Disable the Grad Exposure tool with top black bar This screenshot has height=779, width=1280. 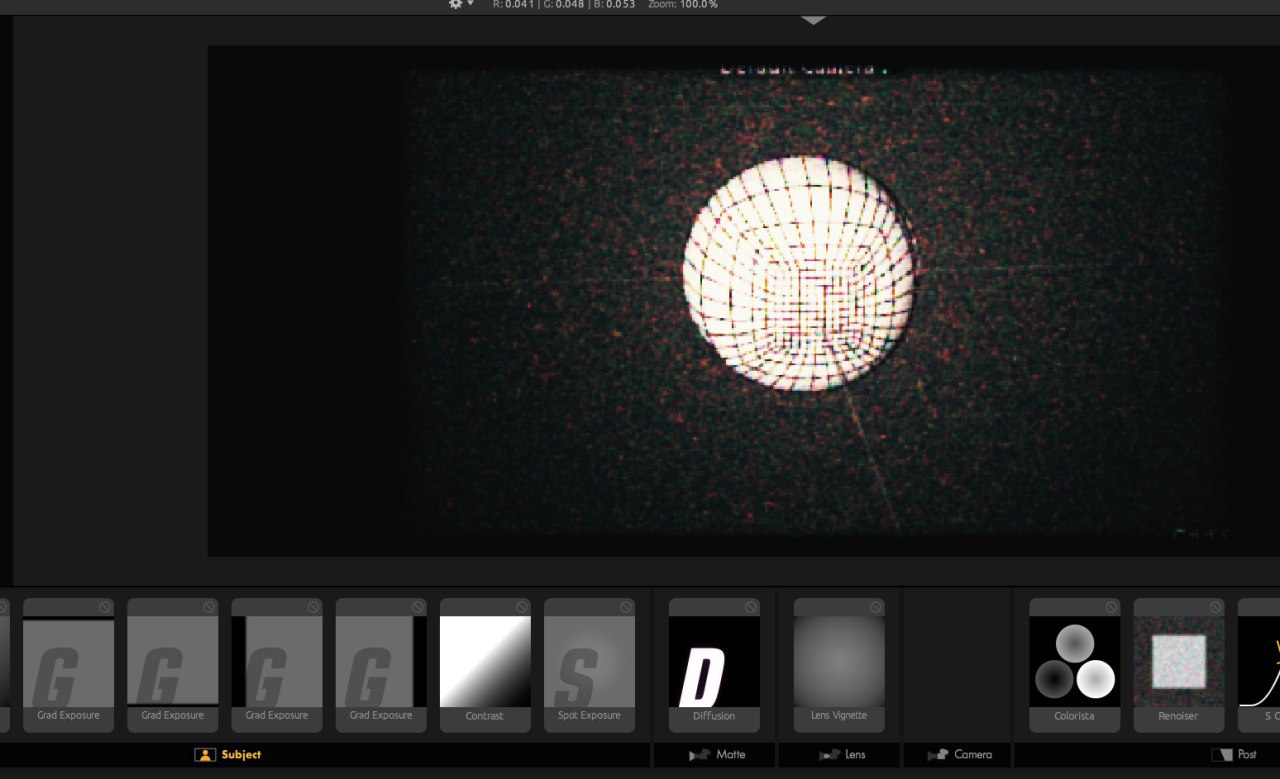(105, 607)
